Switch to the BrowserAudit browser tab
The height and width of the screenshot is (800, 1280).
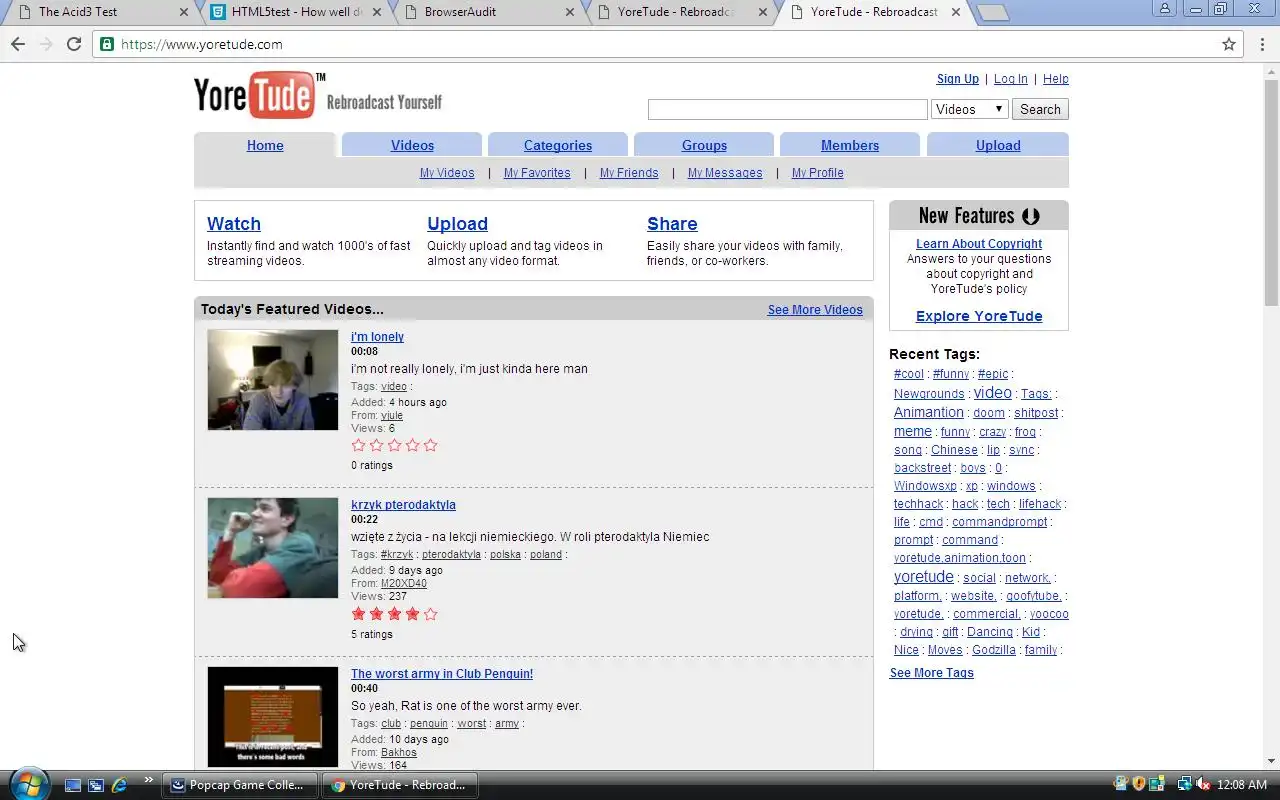point(485,12)
